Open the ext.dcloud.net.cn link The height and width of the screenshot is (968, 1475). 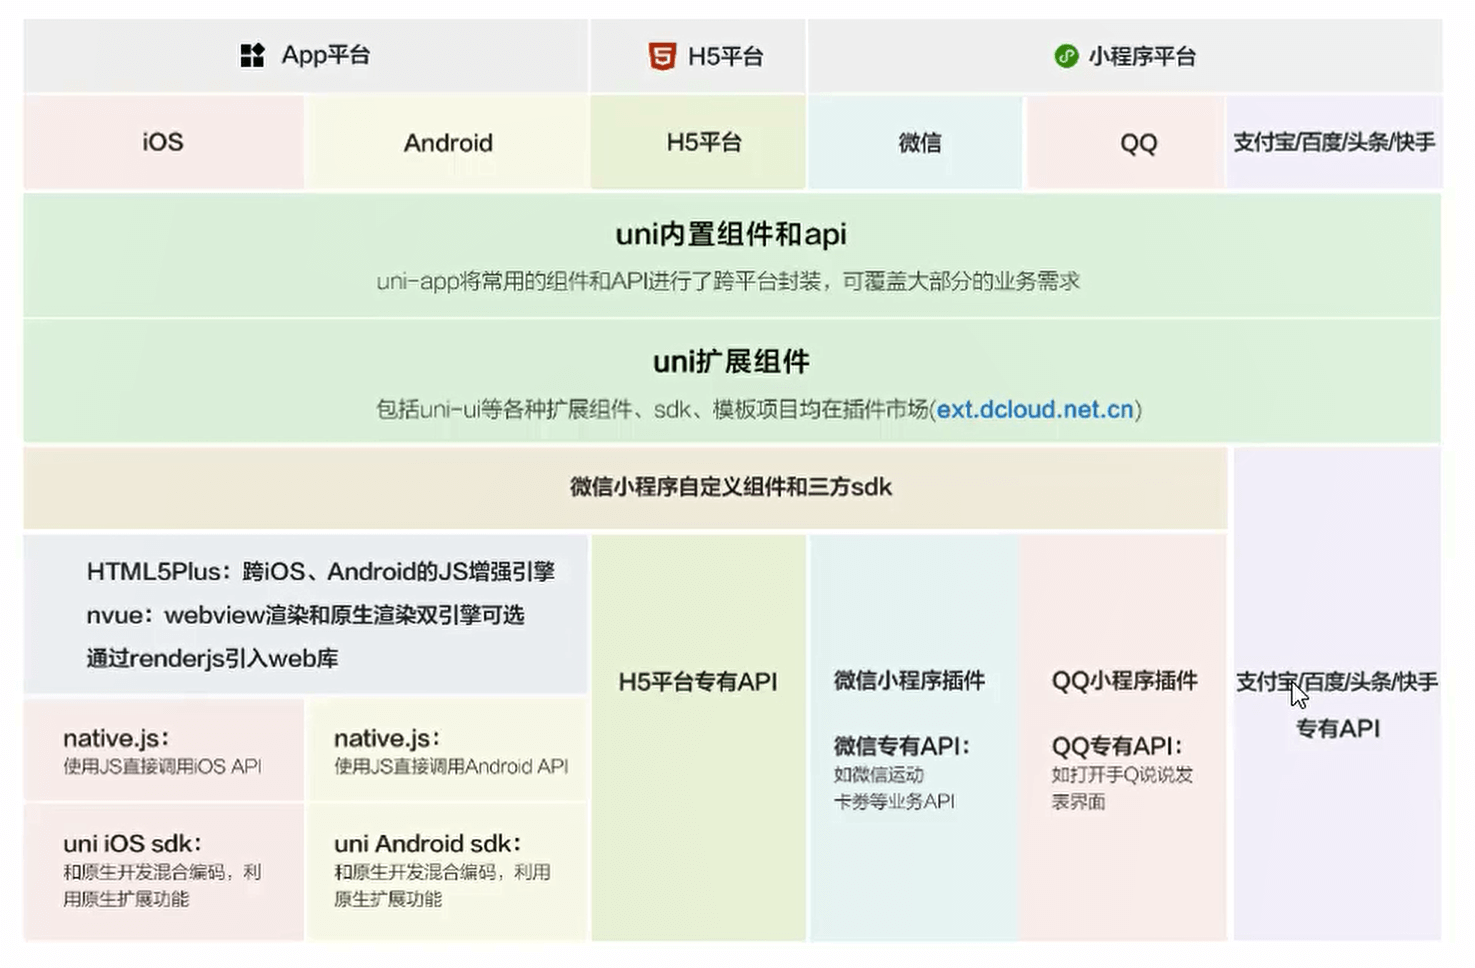(1035, 409)
